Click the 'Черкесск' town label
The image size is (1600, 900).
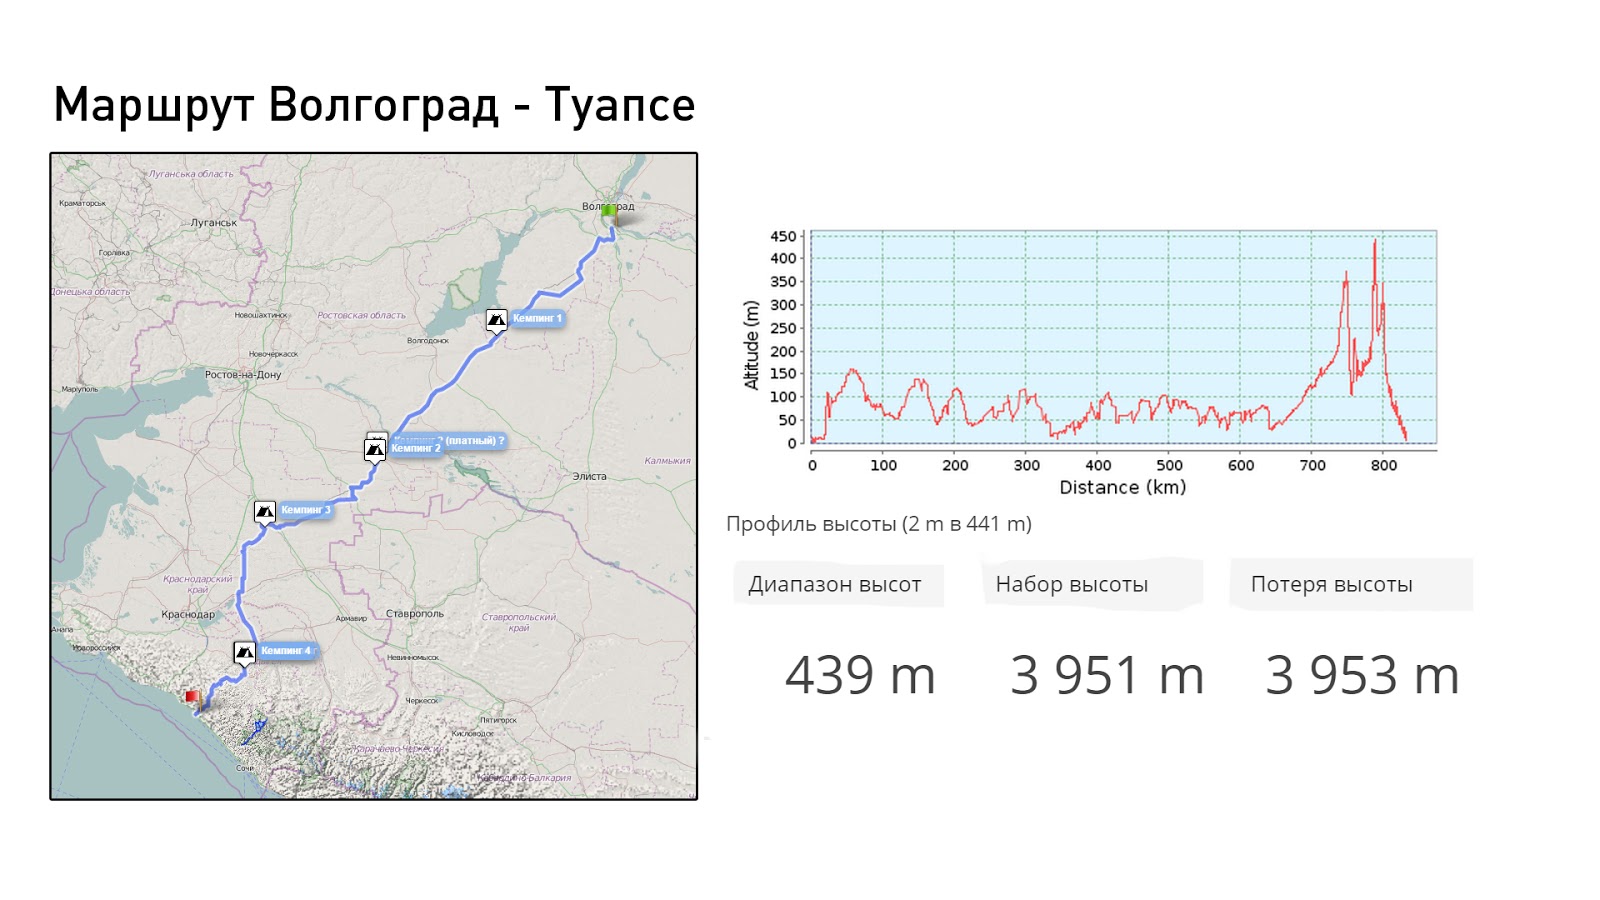(422, 700)
